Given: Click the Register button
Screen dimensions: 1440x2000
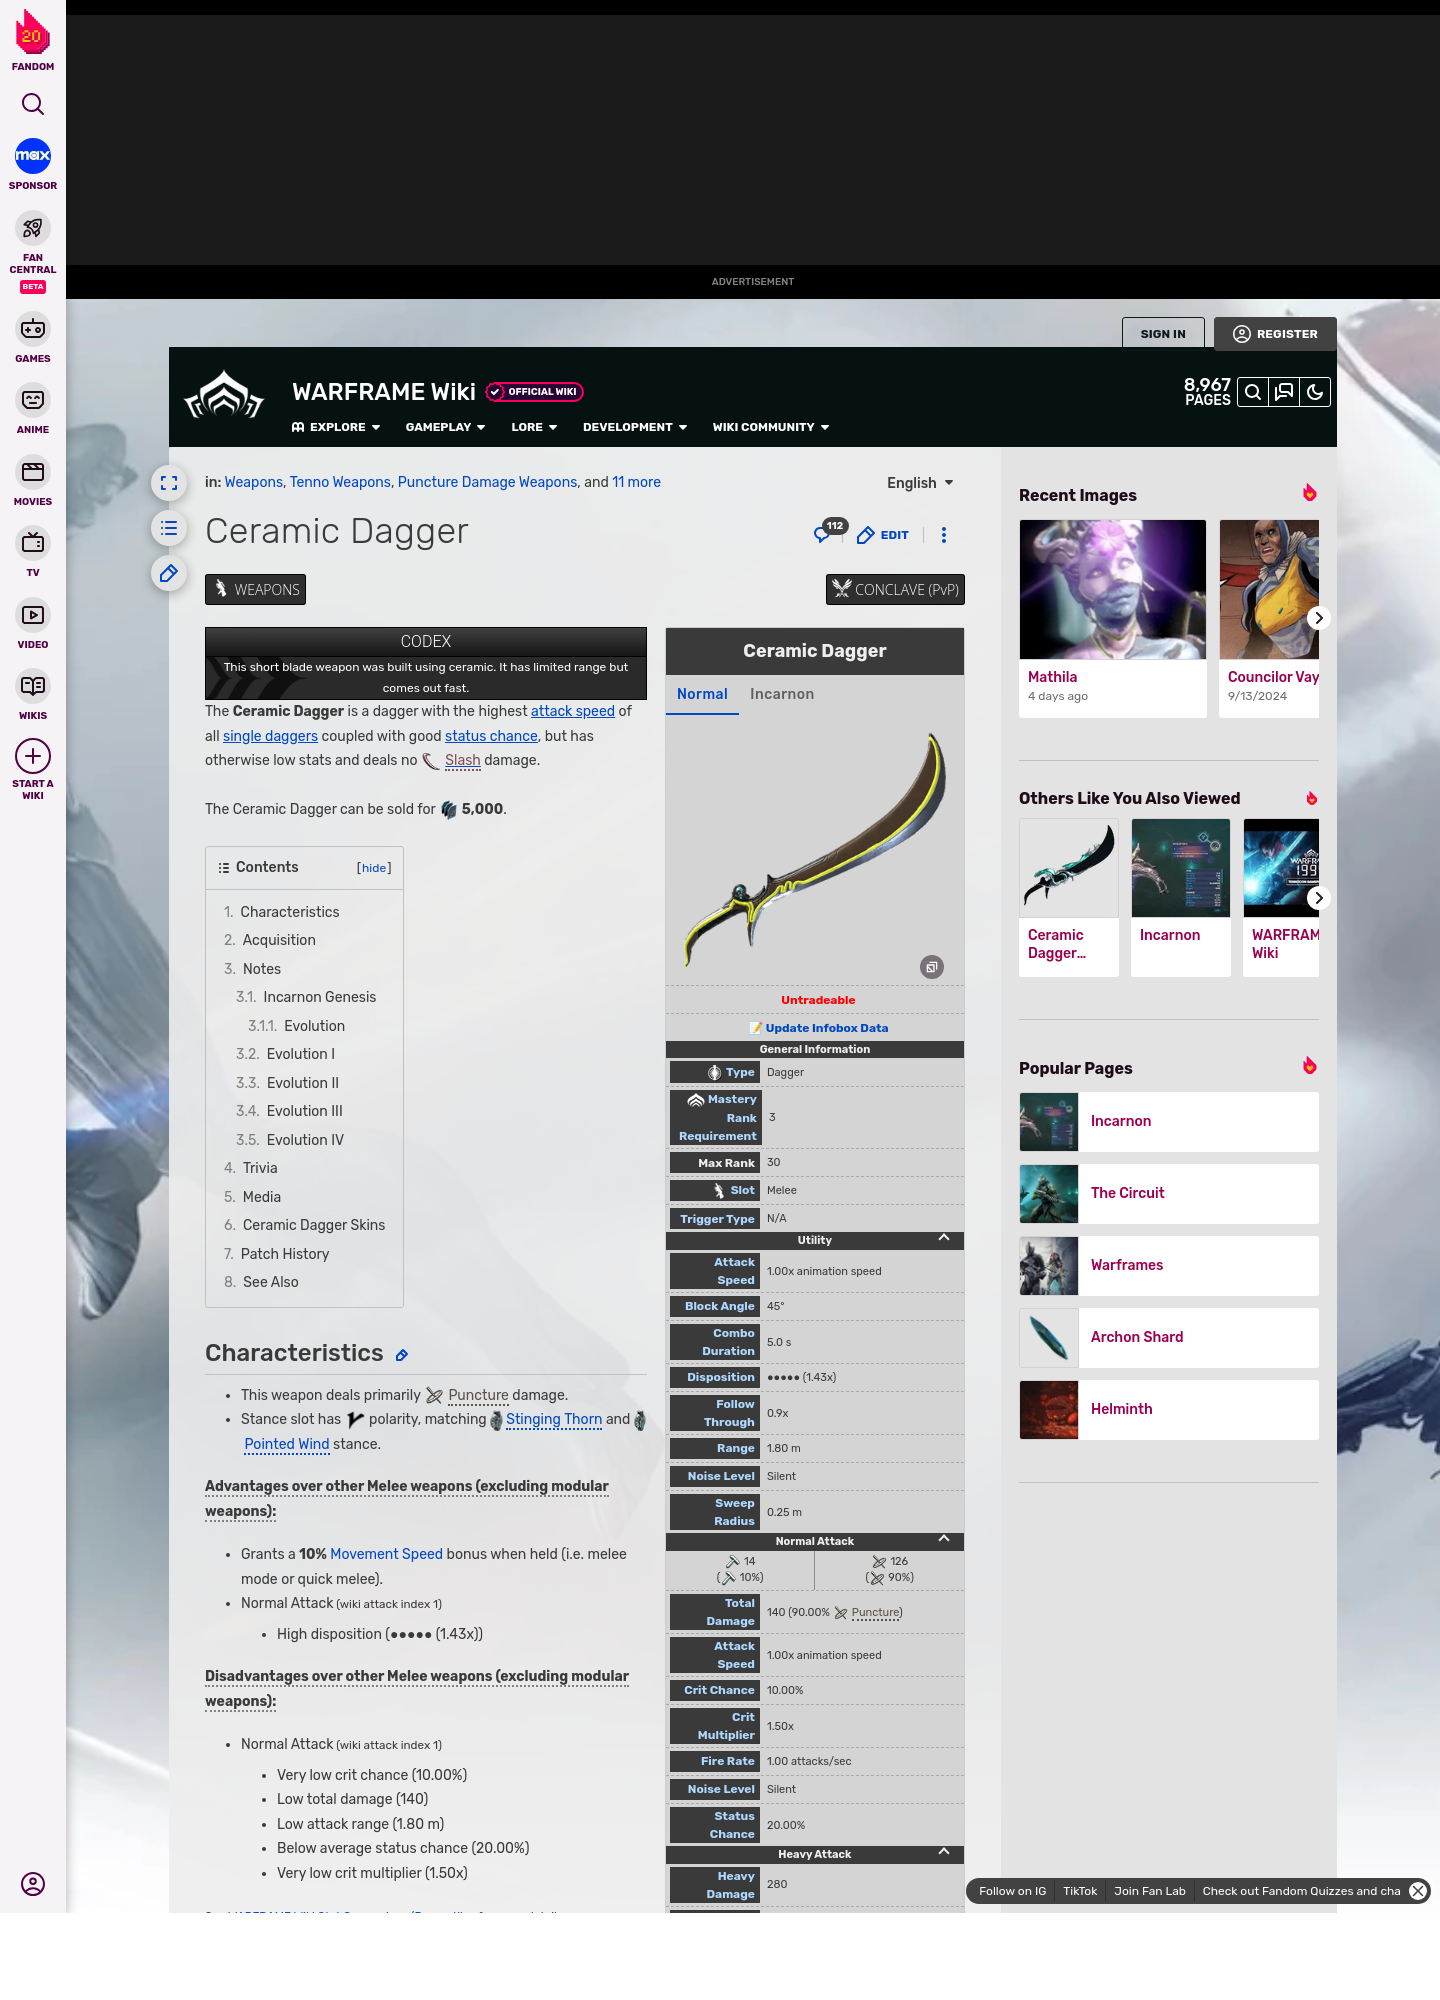Looking at the screenshot, I should point(1275,334).
